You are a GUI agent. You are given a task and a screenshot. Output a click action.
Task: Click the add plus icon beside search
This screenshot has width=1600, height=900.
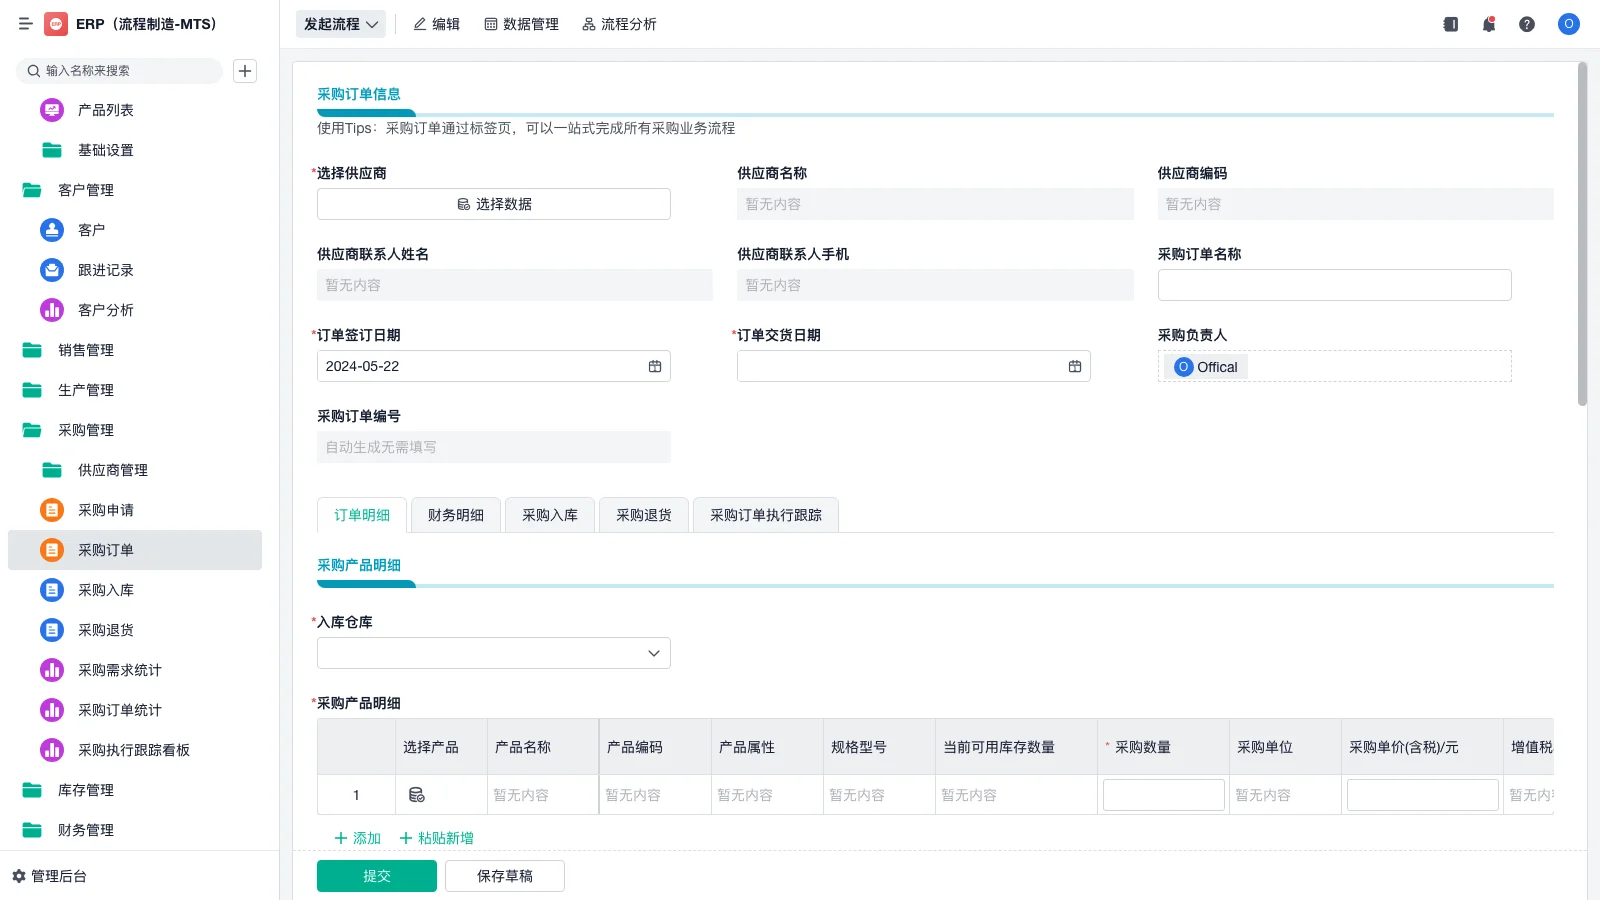pyautogui.click(x=245, y=71)
